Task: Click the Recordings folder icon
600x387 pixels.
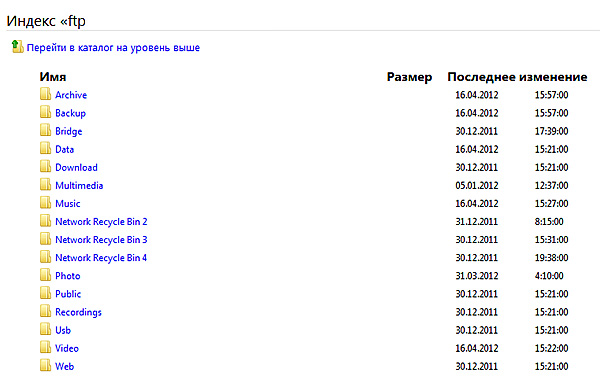Action: pos(45,312)
